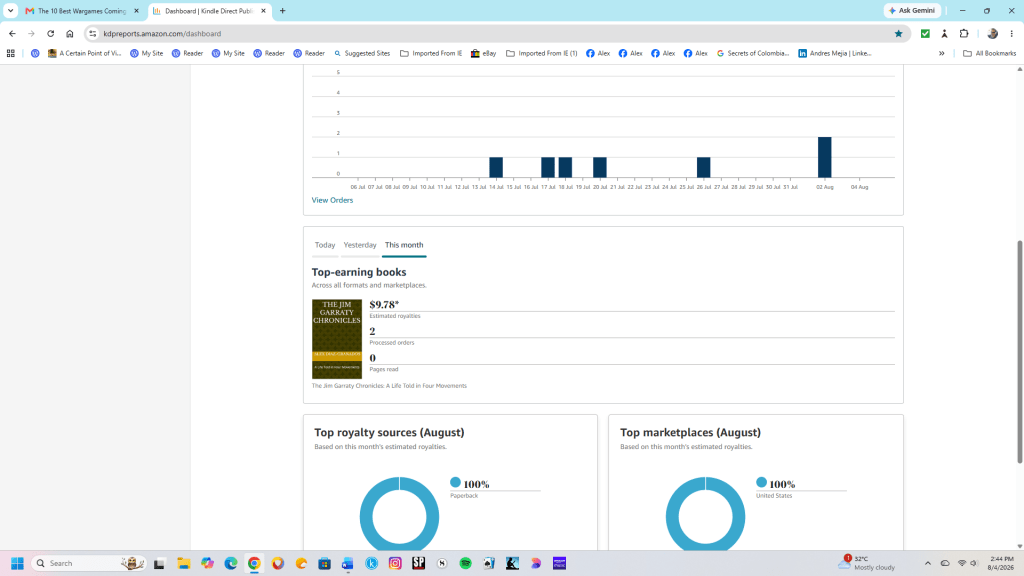Show Today's top-earning books
The width and height of the screenshot is (1024, 576).
[325, 245]
